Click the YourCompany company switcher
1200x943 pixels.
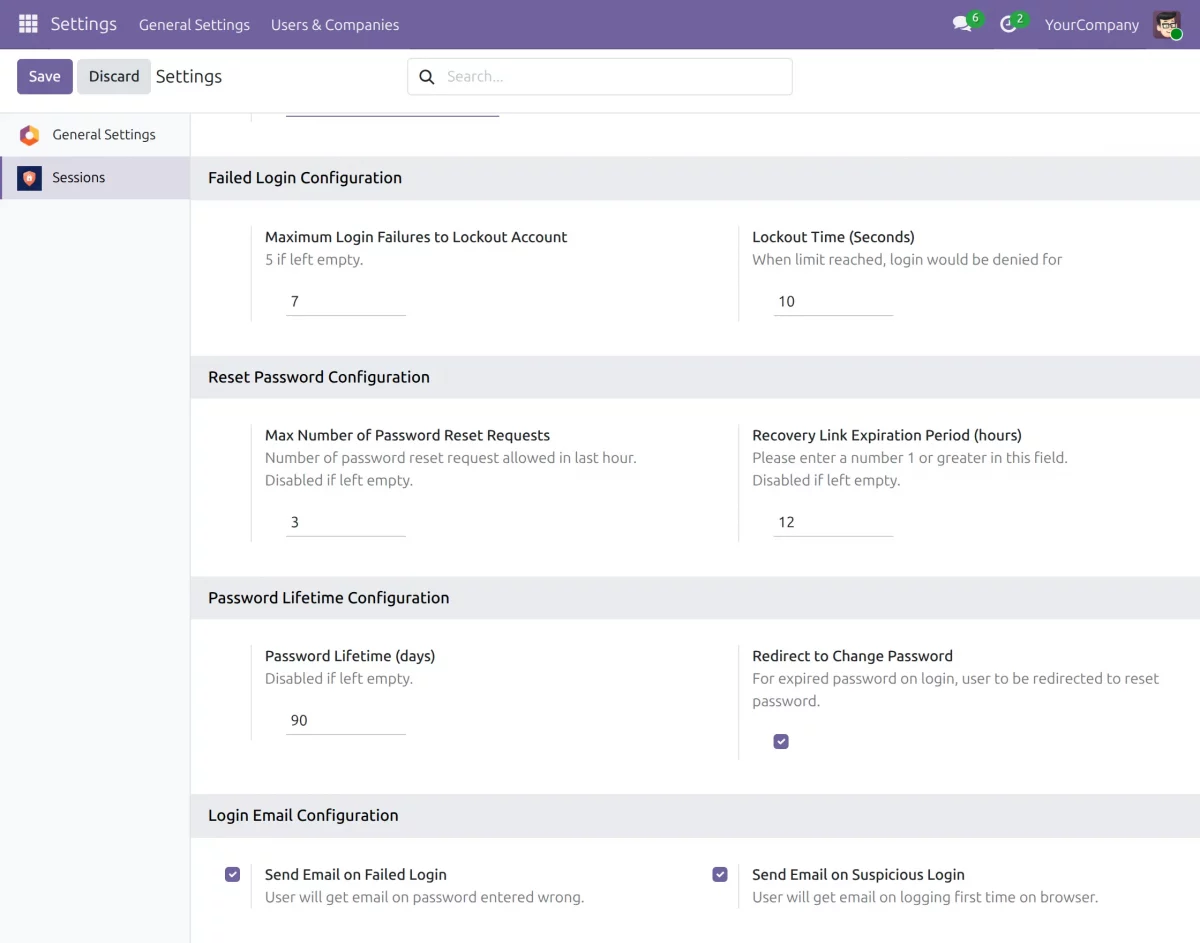click(x=1092, y=25)
